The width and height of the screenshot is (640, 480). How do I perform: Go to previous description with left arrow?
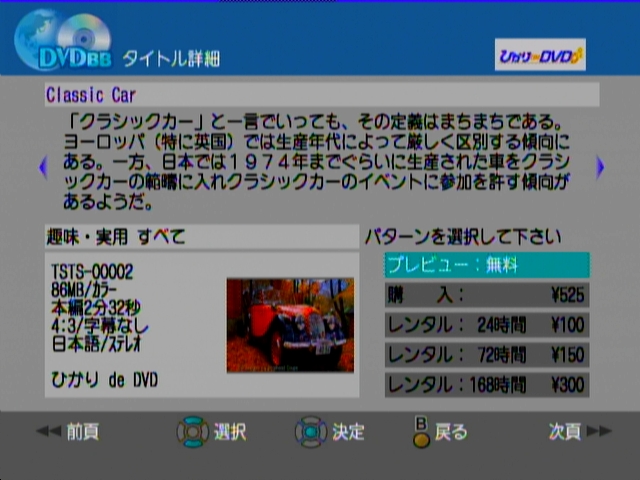point(43,167)
